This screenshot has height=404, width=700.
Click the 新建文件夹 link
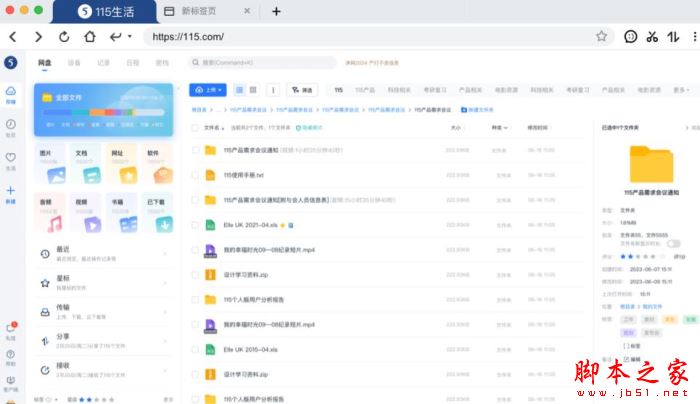477,110
